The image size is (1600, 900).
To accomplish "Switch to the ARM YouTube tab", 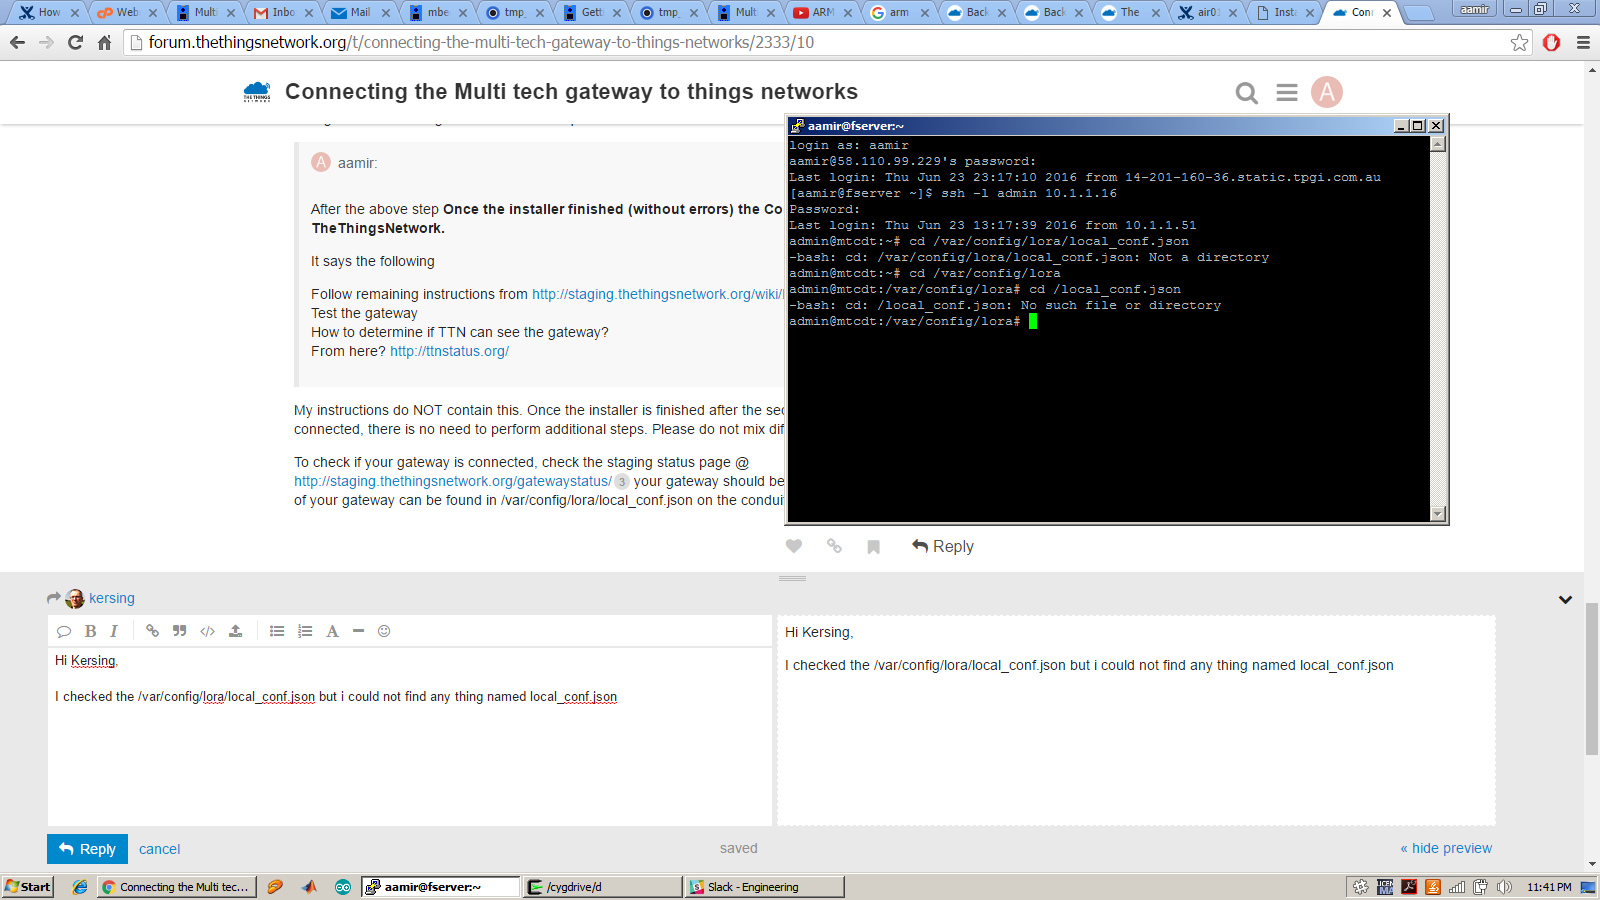I will pyautogui.click(x=822, y=12).
